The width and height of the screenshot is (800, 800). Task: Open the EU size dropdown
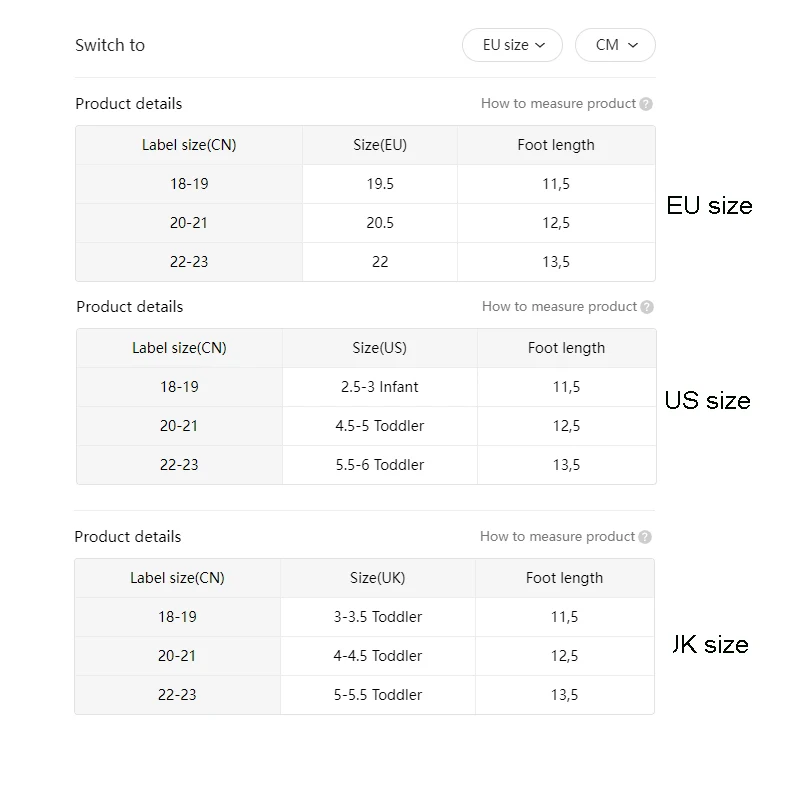512,45
